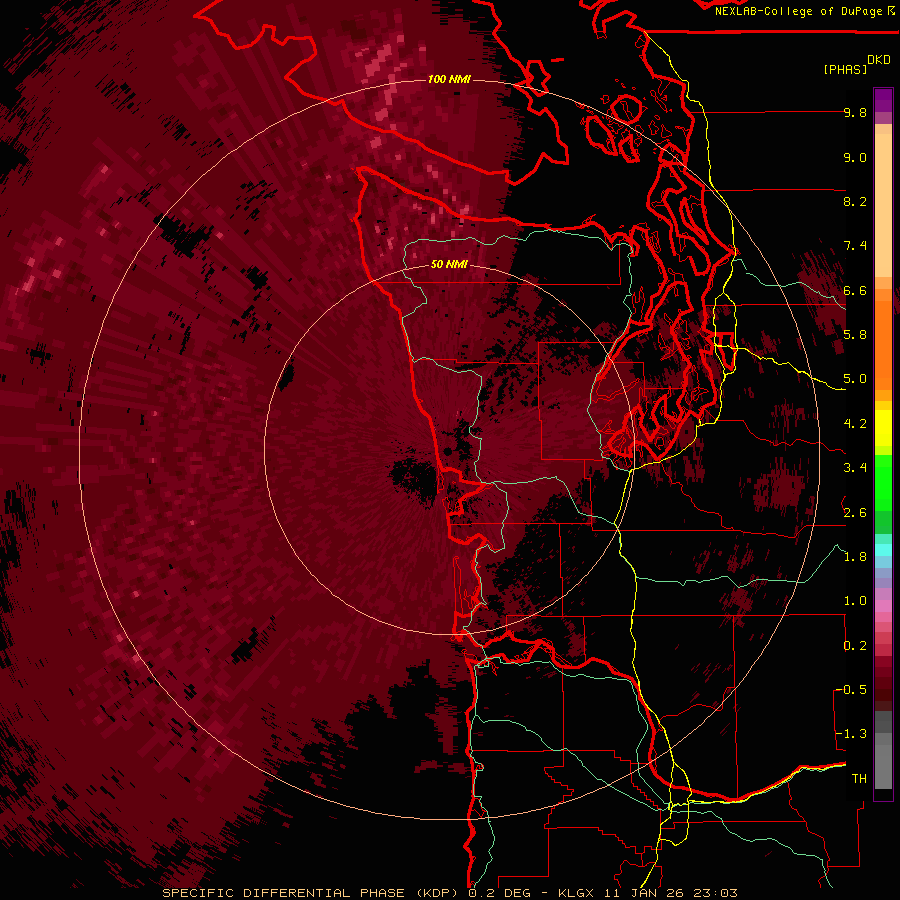The height and width of the screenshot is (900, 900).
Task: Click the TH label on the color scale
Action: [859, 779]
